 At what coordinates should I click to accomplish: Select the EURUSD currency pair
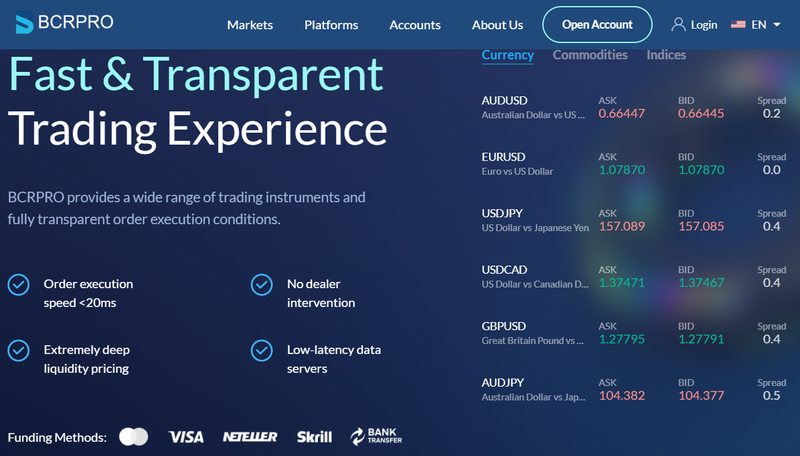[504, 157]
